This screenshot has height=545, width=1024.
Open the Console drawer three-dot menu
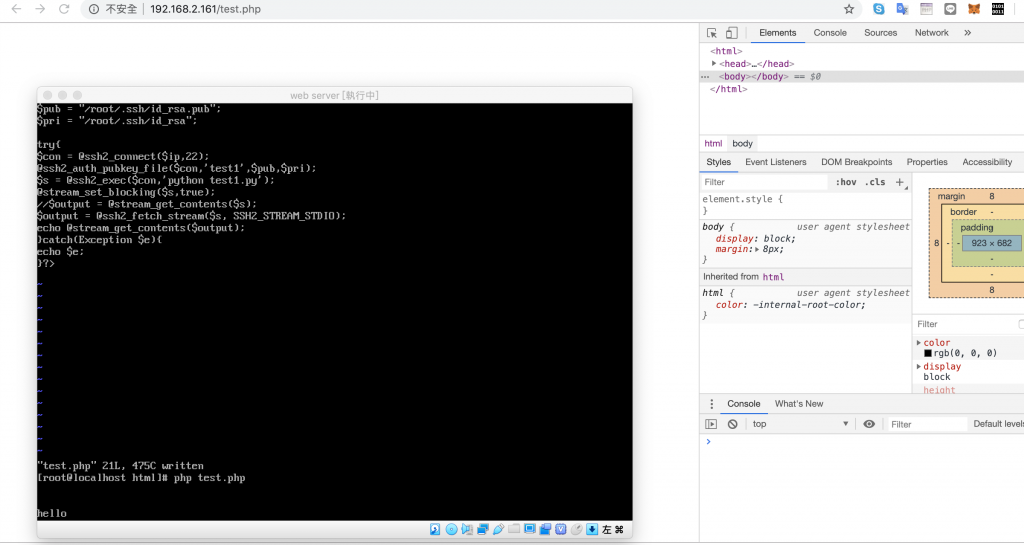tap(712, 404)
